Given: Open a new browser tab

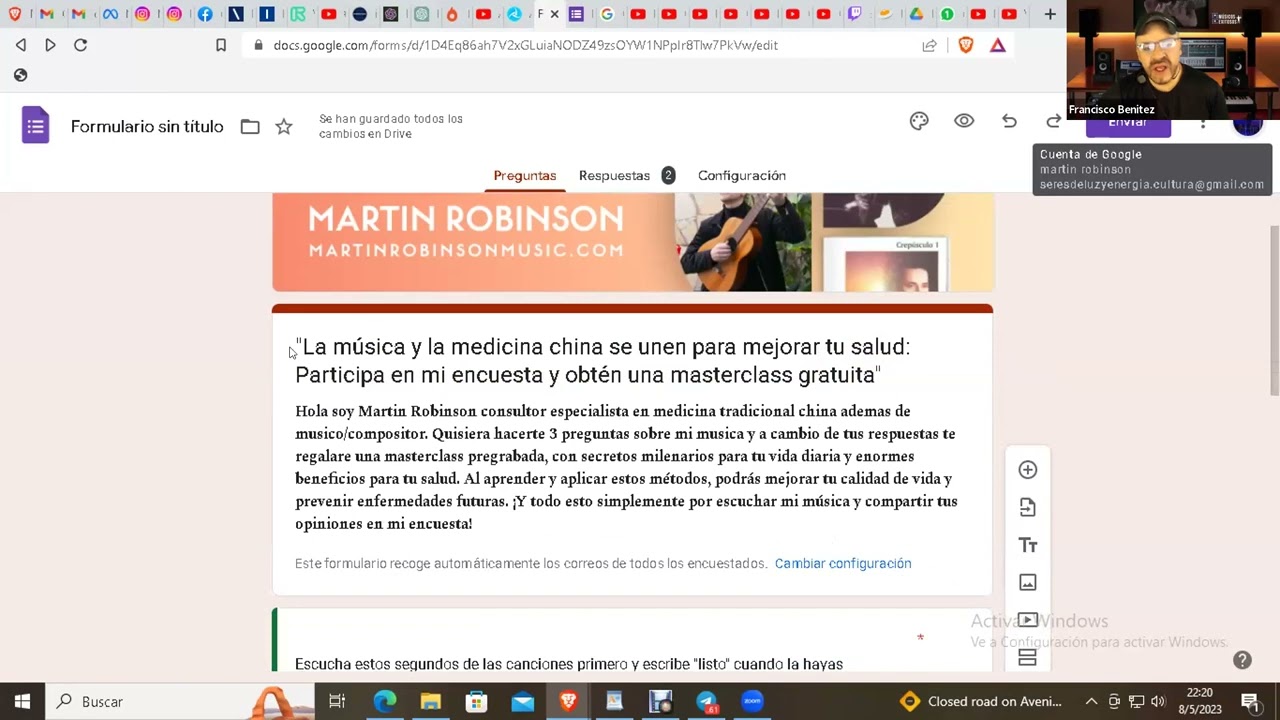Looking at the screenshot, I should pyautogui.click(x=1049, y=14).
